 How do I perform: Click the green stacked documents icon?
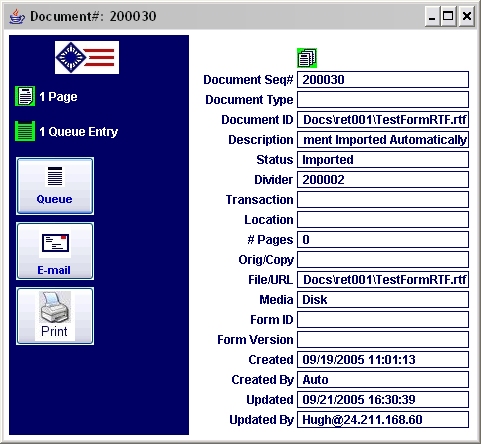307,58
